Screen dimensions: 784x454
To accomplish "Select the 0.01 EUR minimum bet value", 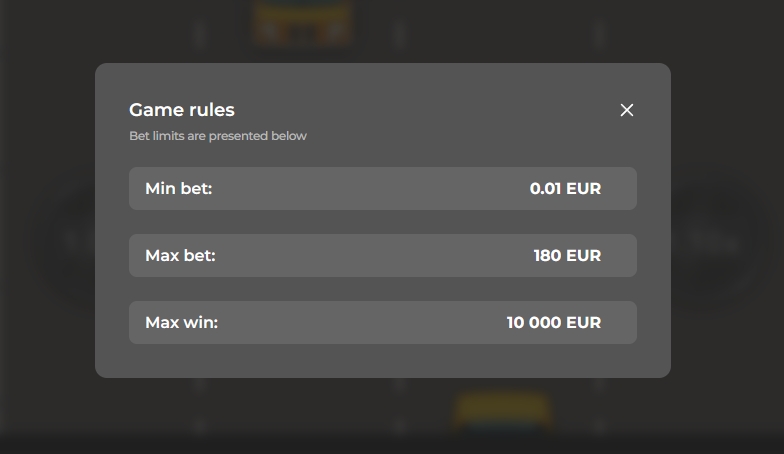I will tap(565, 188).
